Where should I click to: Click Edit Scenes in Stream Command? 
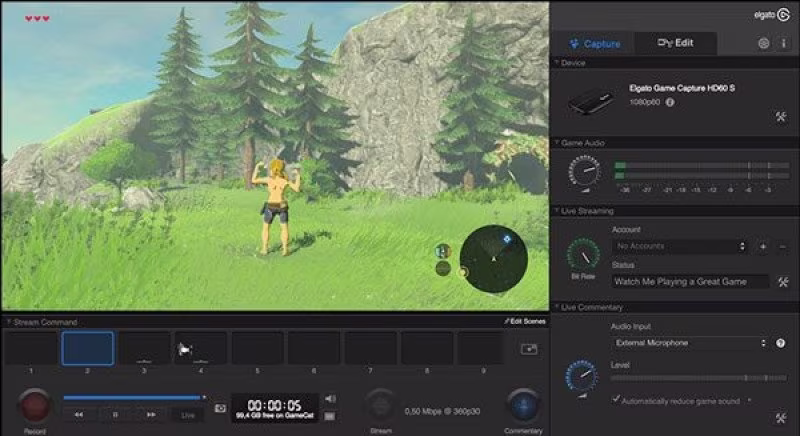click(x=524, y=321)
